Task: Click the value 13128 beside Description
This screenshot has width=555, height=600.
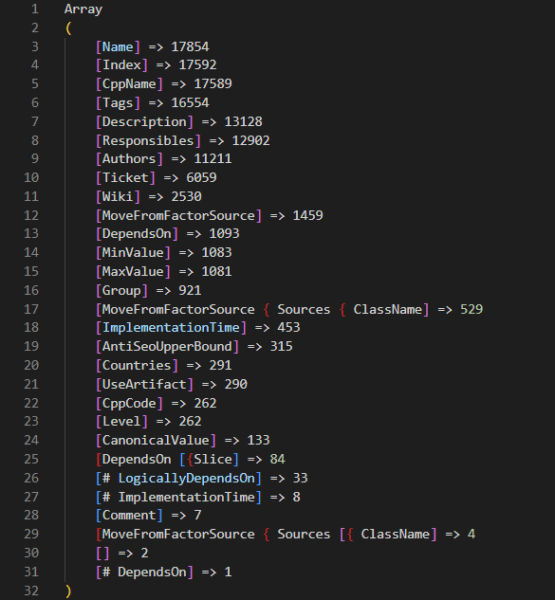Action: coord(243,122)
